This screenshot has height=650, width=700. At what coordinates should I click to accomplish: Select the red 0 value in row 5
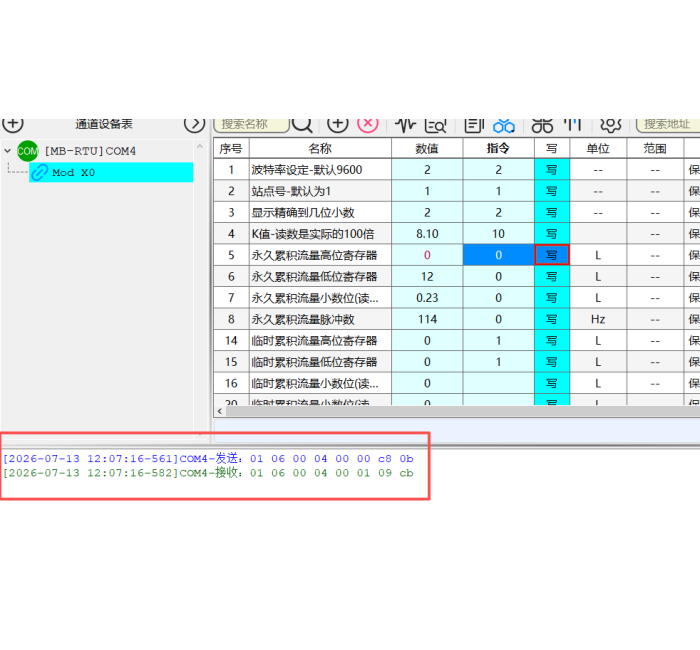427,255
